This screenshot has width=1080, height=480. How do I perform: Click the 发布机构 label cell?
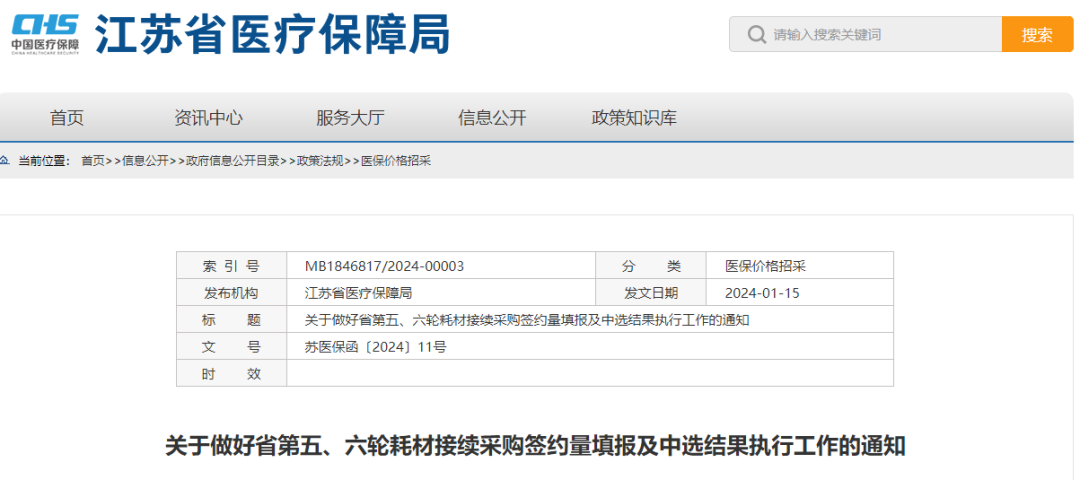[231, 293]
